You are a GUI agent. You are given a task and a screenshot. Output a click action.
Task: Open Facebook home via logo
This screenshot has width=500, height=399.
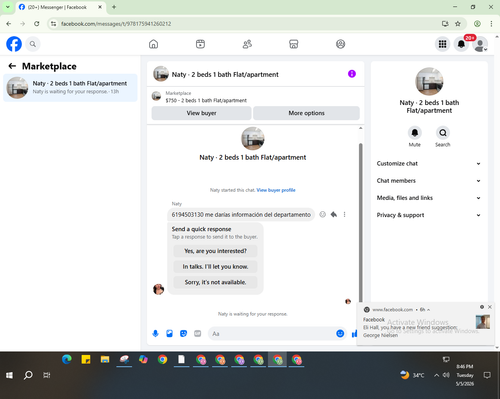(14, 44)
